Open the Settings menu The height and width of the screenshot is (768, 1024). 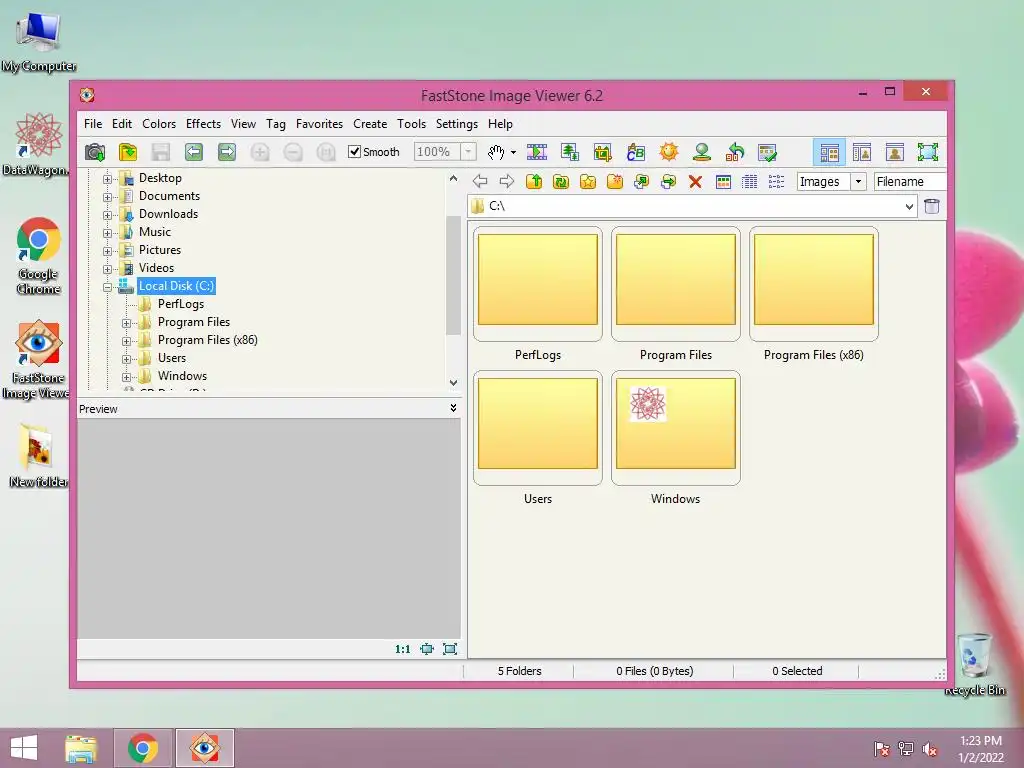pos(456,124)
